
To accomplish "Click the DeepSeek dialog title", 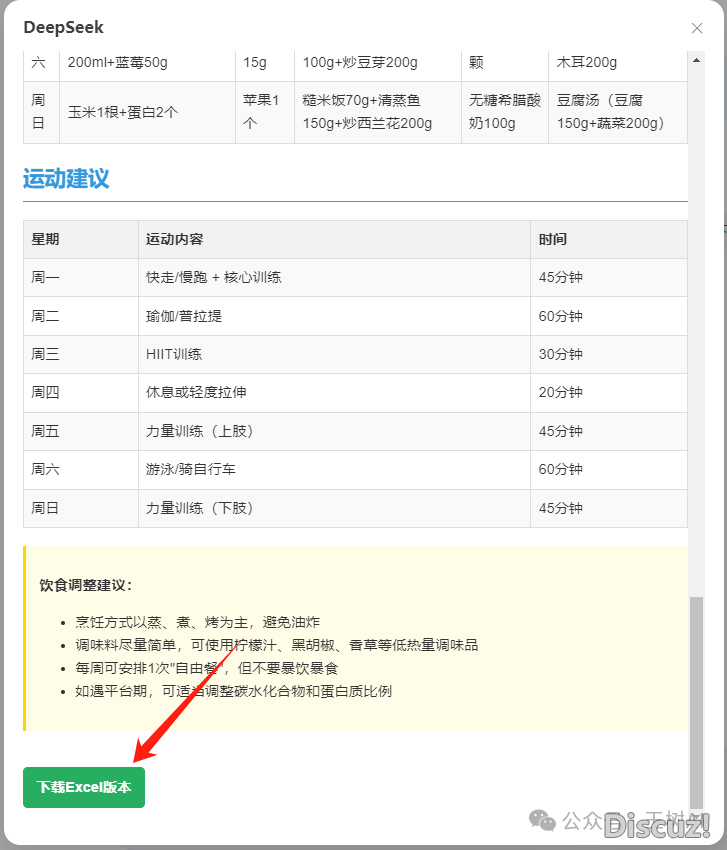I will (63, 27).
